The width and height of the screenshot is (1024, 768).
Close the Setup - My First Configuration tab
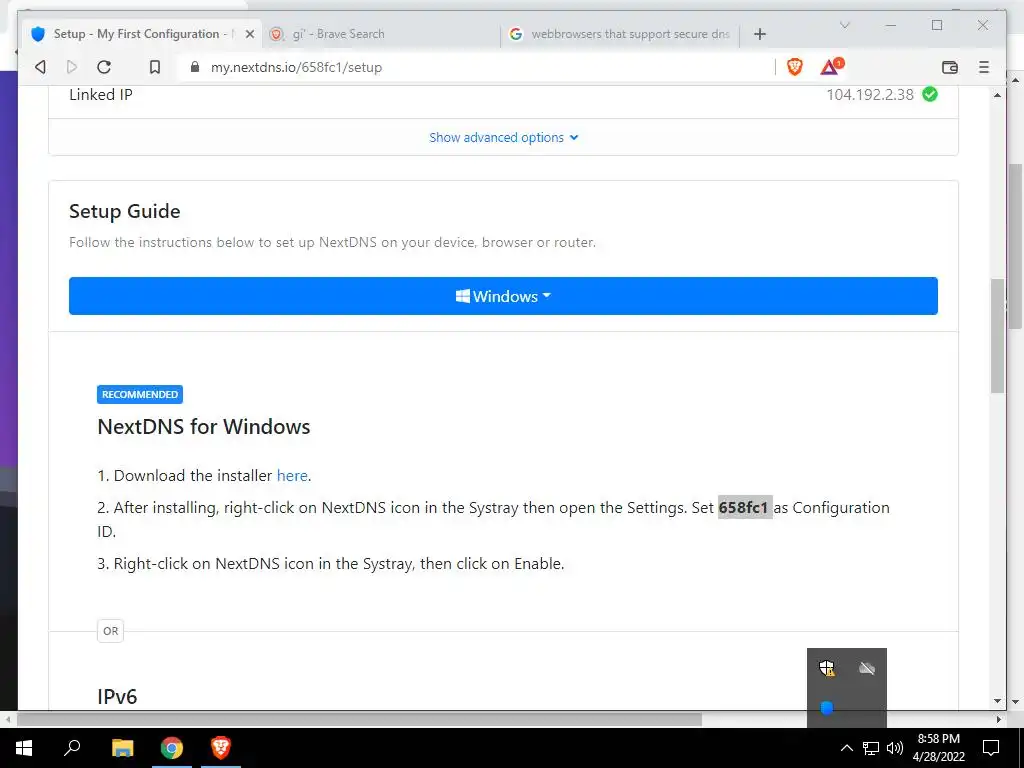pos(249,34)
